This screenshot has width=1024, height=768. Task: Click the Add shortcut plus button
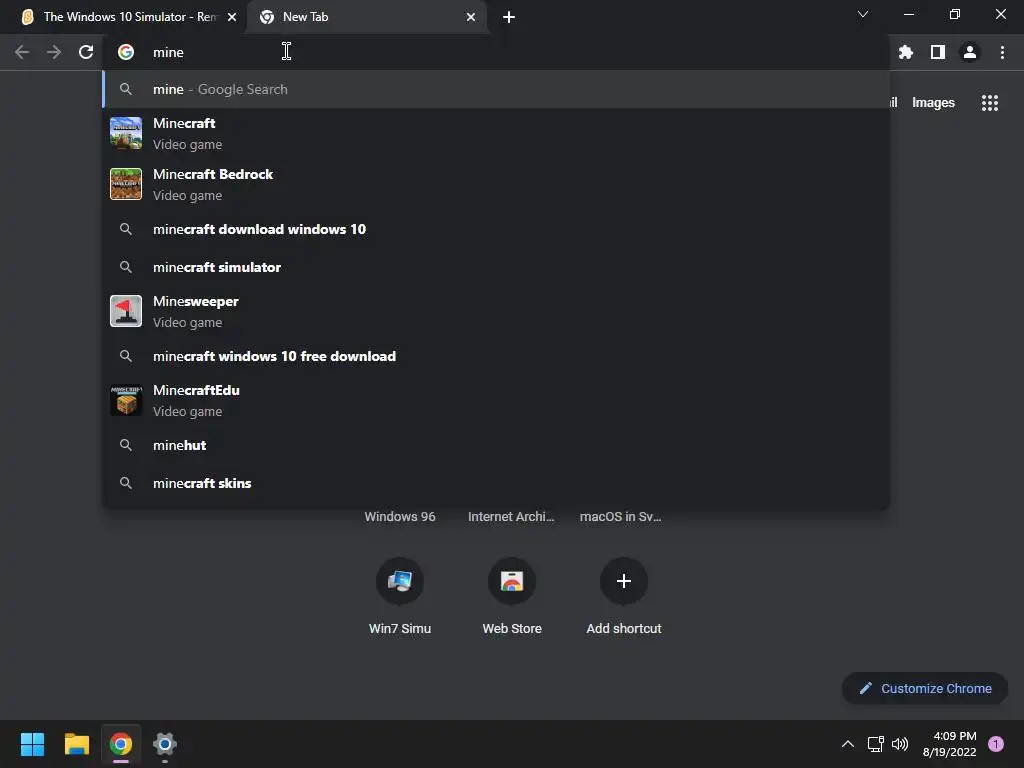coord(624,581)
